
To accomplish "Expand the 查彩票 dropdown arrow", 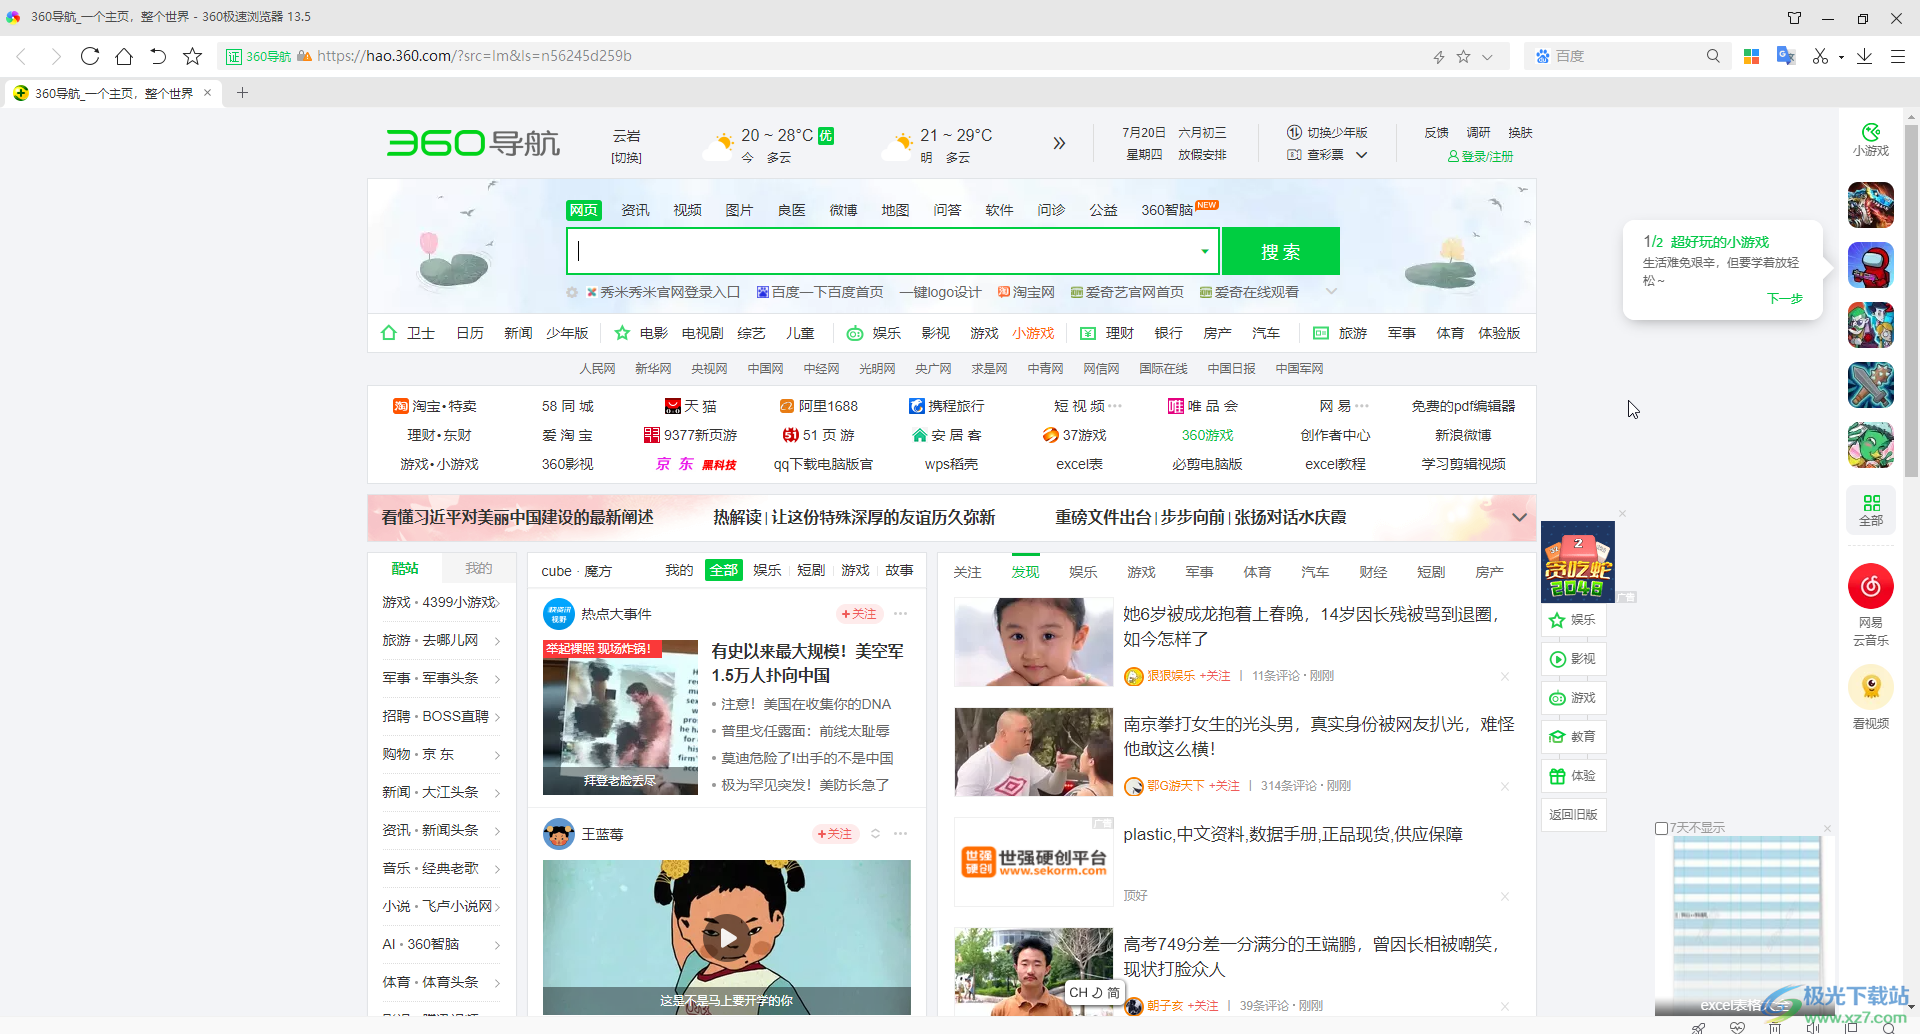I will tap(1361, 155).
